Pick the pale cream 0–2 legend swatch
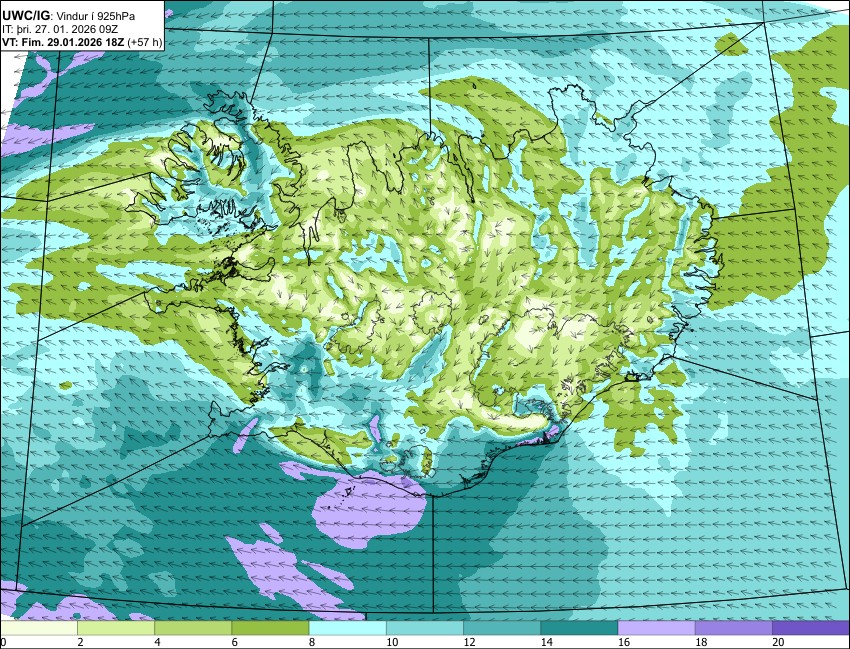Screen dimensions: 850x649 (x=39, y=628)
